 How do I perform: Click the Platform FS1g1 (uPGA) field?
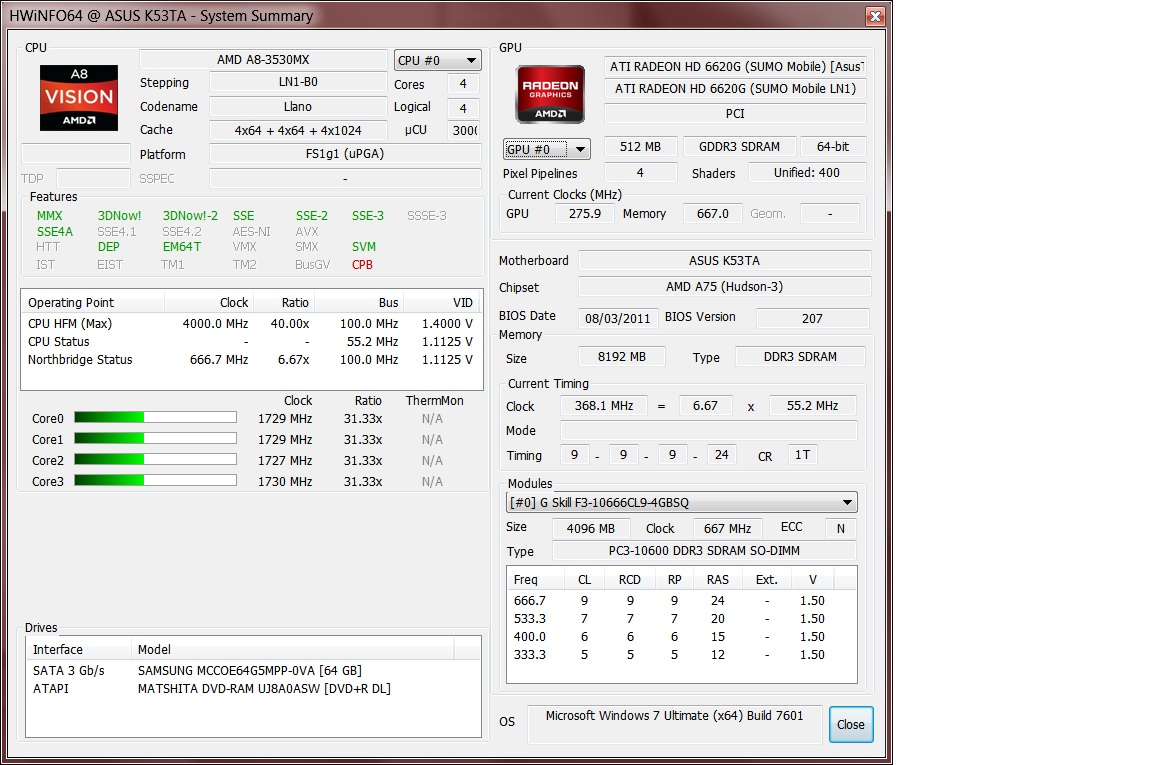(345, 154)
